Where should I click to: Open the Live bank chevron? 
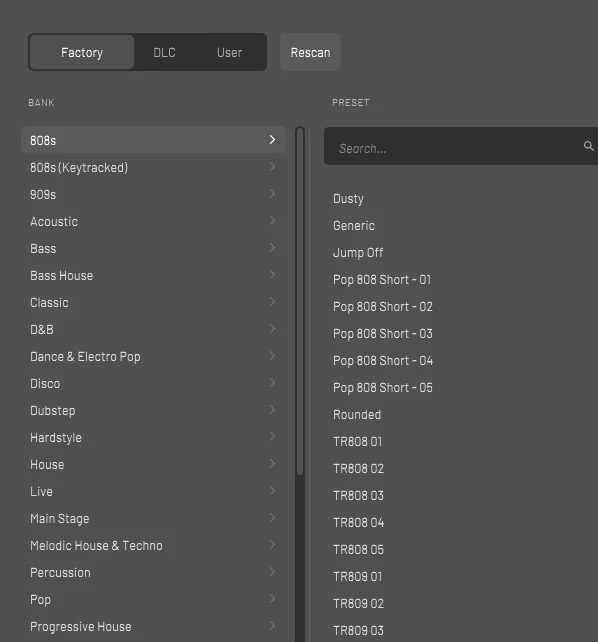(x=273, y=491)
